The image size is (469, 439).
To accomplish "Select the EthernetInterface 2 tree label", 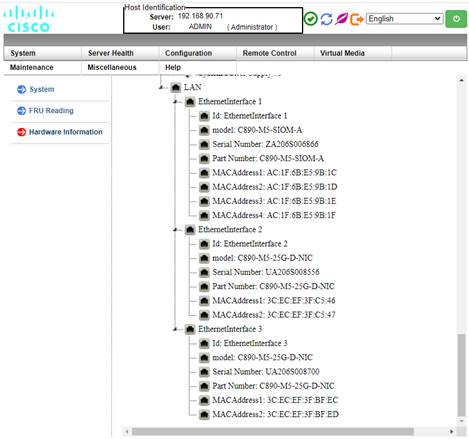I will click(230, 230).
